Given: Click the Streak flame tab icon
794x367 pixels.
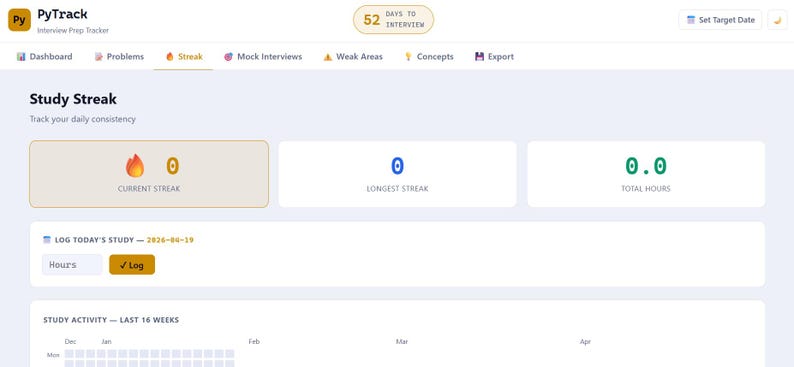Looking at the screenshot, I should pyautogui.click(x=170, y=57).
